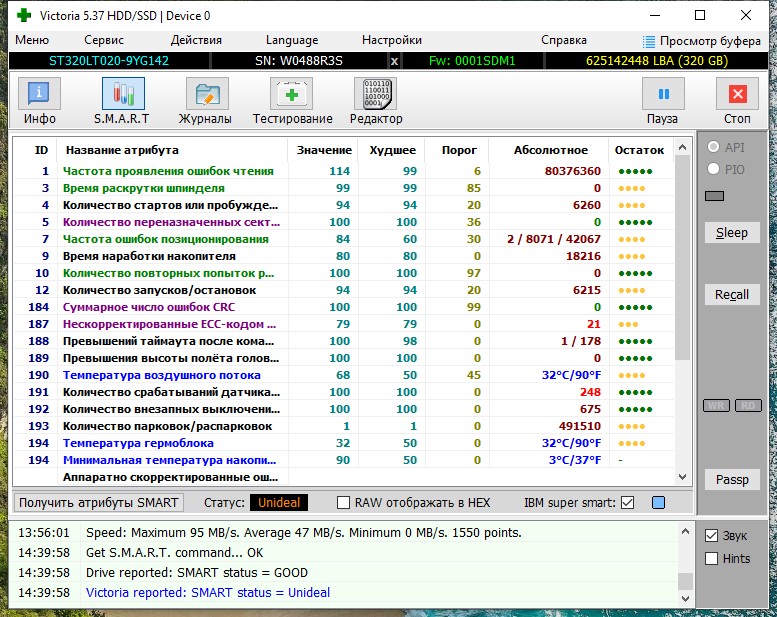Open the Инфо drive information panel
This screenshot has width=777, height=617.
tap(39, 94)
